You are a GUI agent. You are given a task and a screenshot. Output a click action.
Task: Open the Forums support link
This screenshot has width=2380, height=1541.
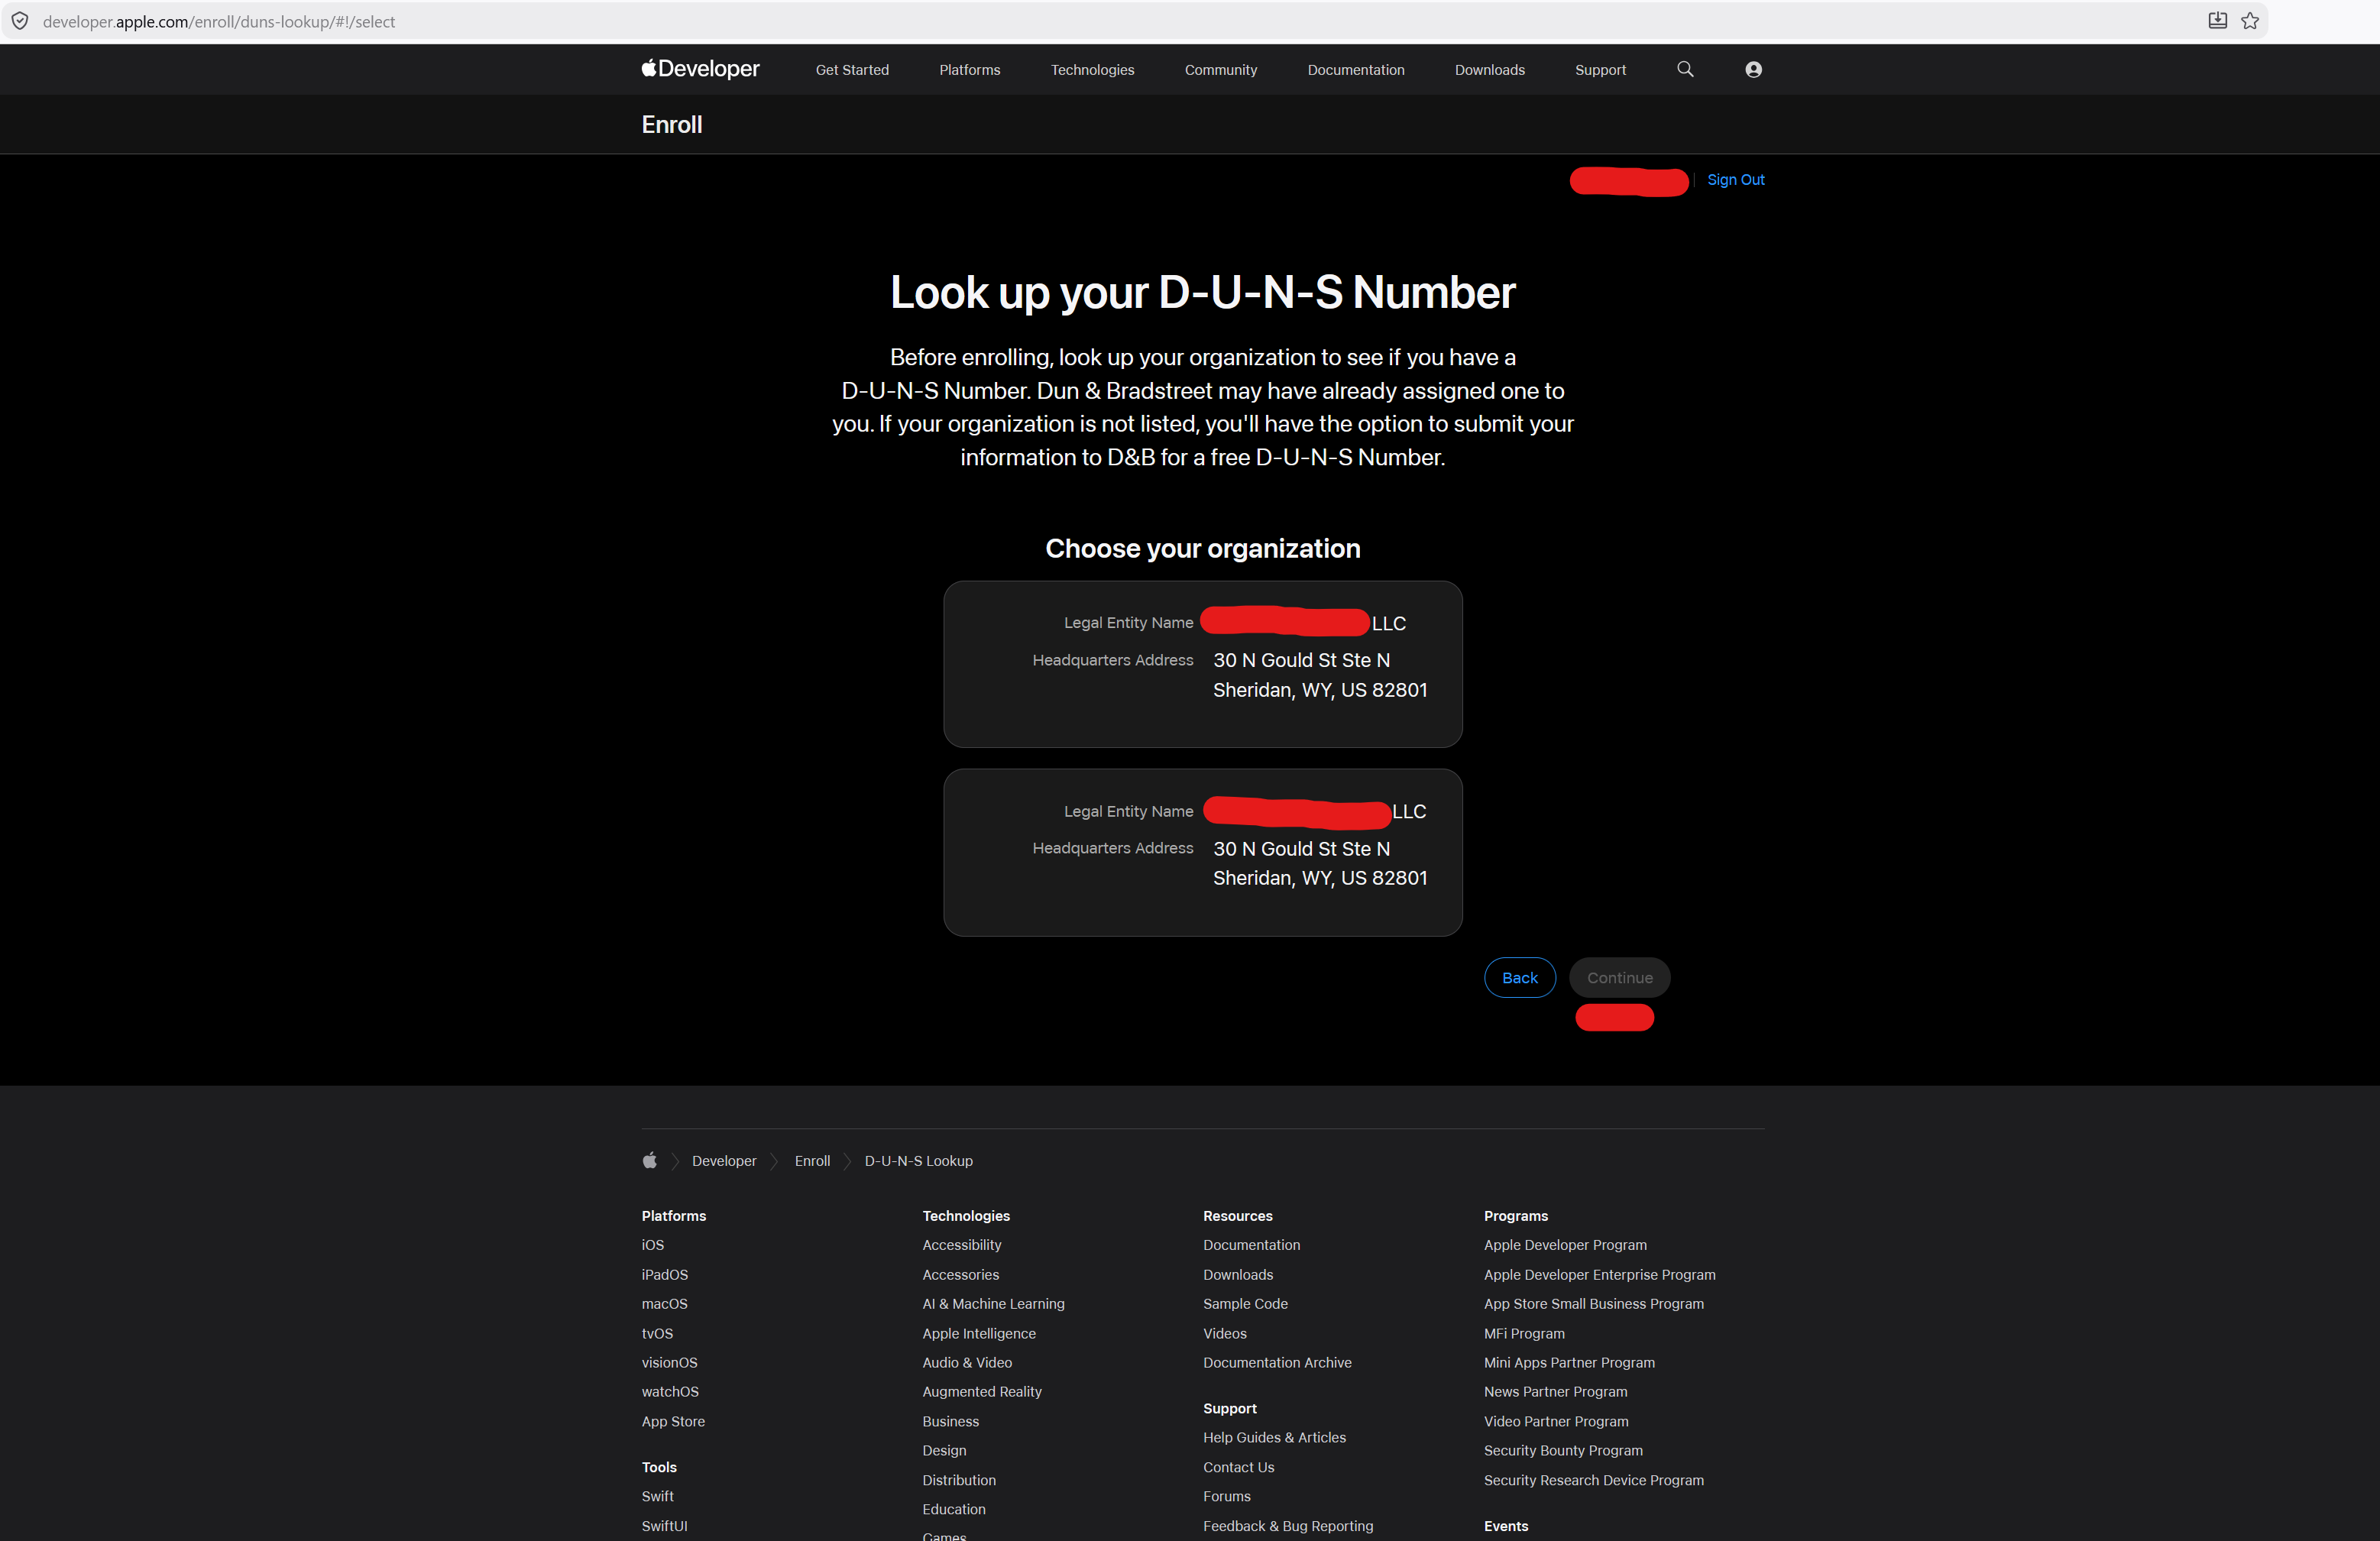(x=1227, y=1497)
